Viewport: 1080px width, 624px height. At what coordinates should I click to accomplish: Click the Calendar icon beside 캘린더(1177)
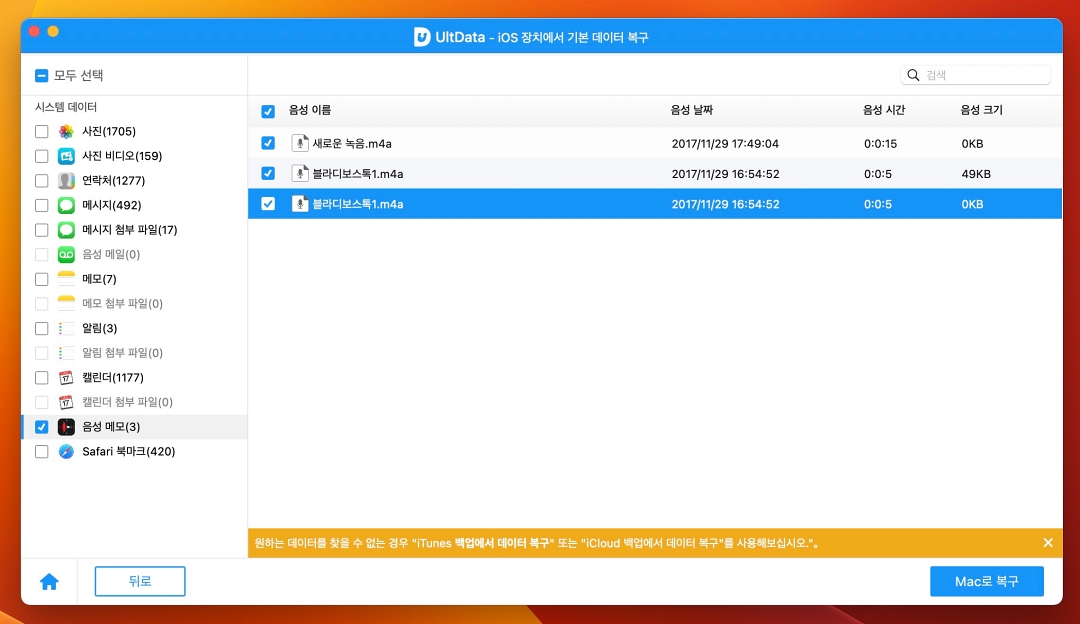[x=66, y=377]
